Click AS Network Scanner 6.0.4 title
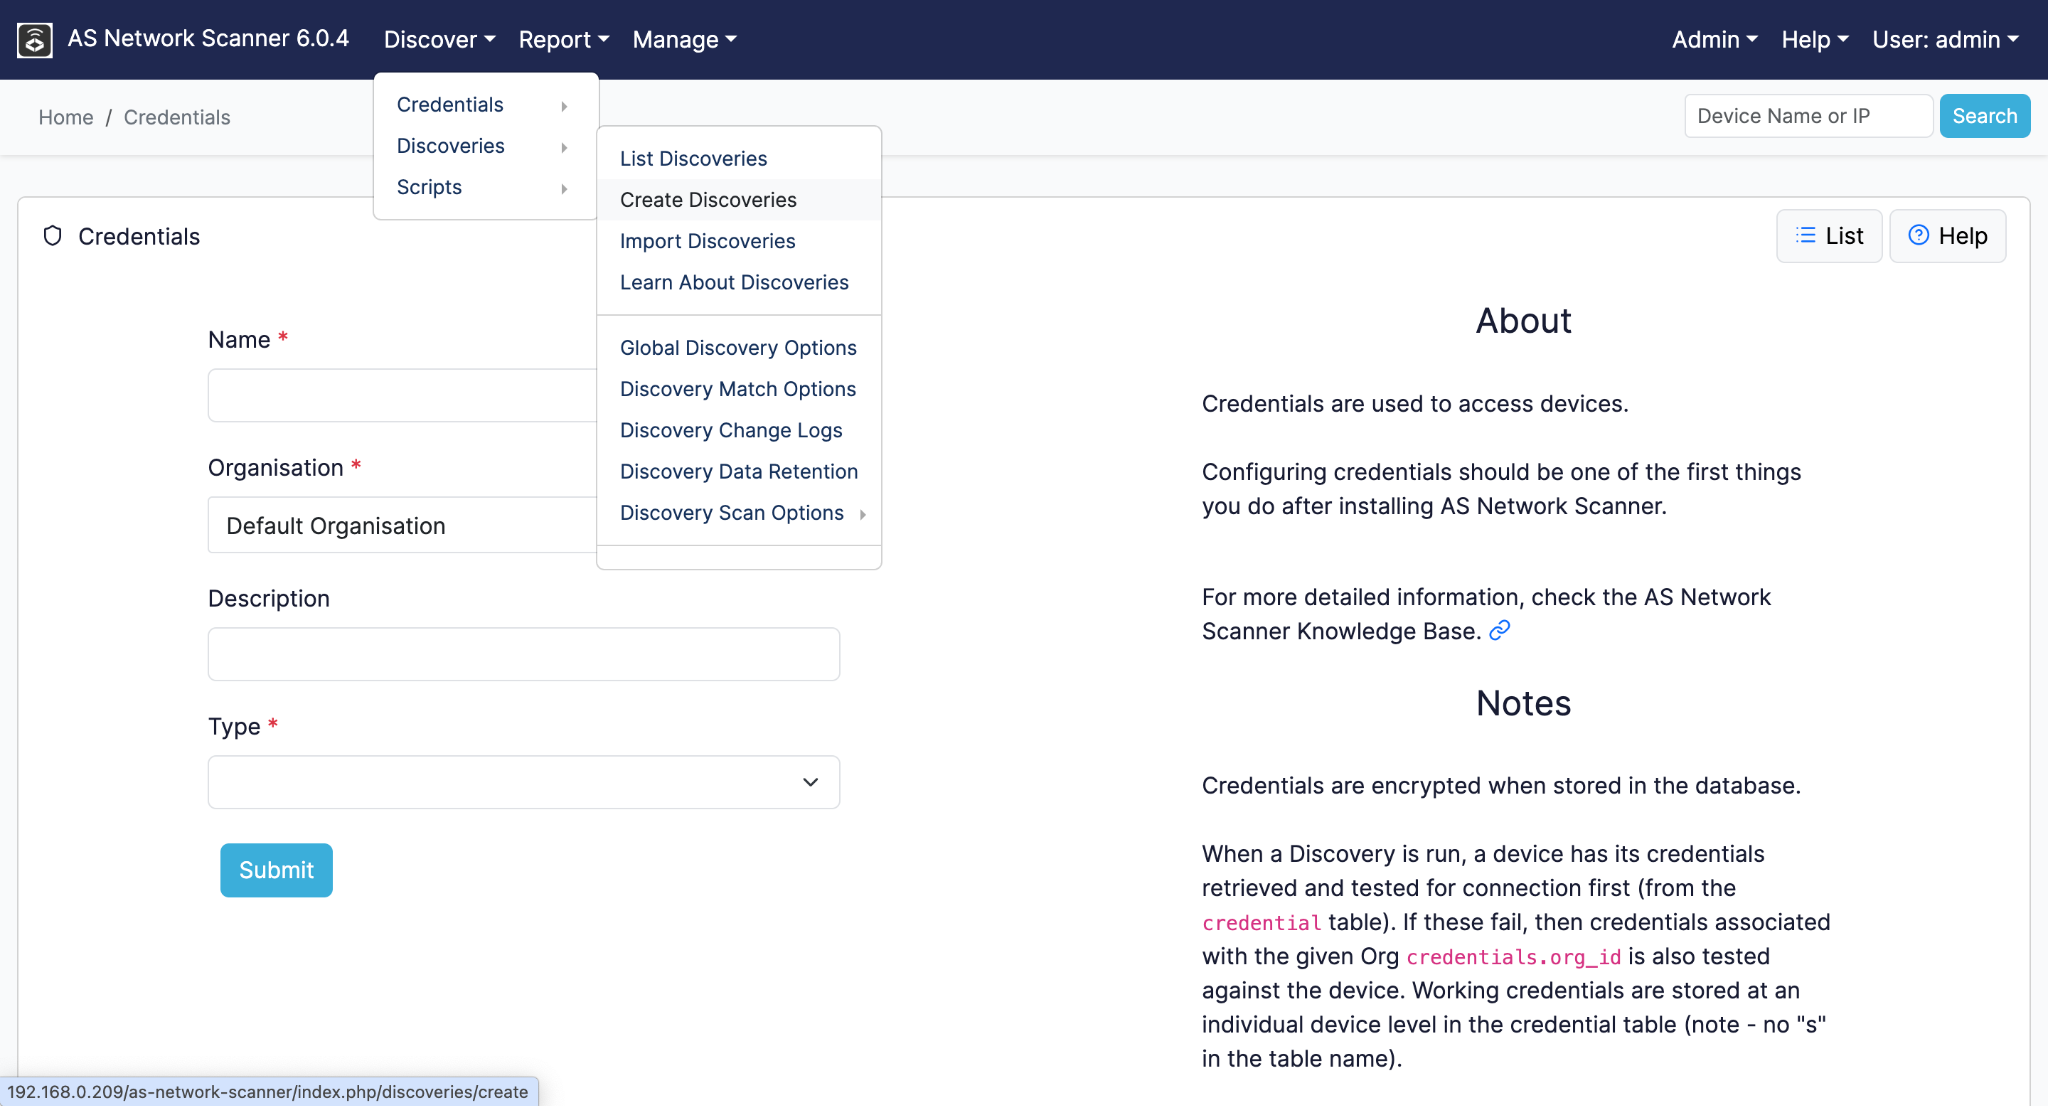2048x1106 pixels. point(208,39)
